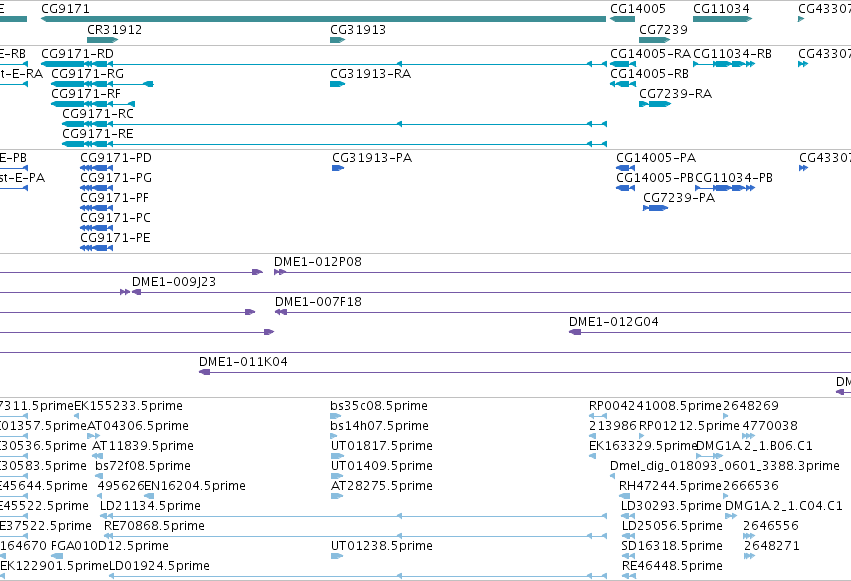The image size is (851, 581).
Task: Select transcript CG14005-RB
Action: [622, 84]
